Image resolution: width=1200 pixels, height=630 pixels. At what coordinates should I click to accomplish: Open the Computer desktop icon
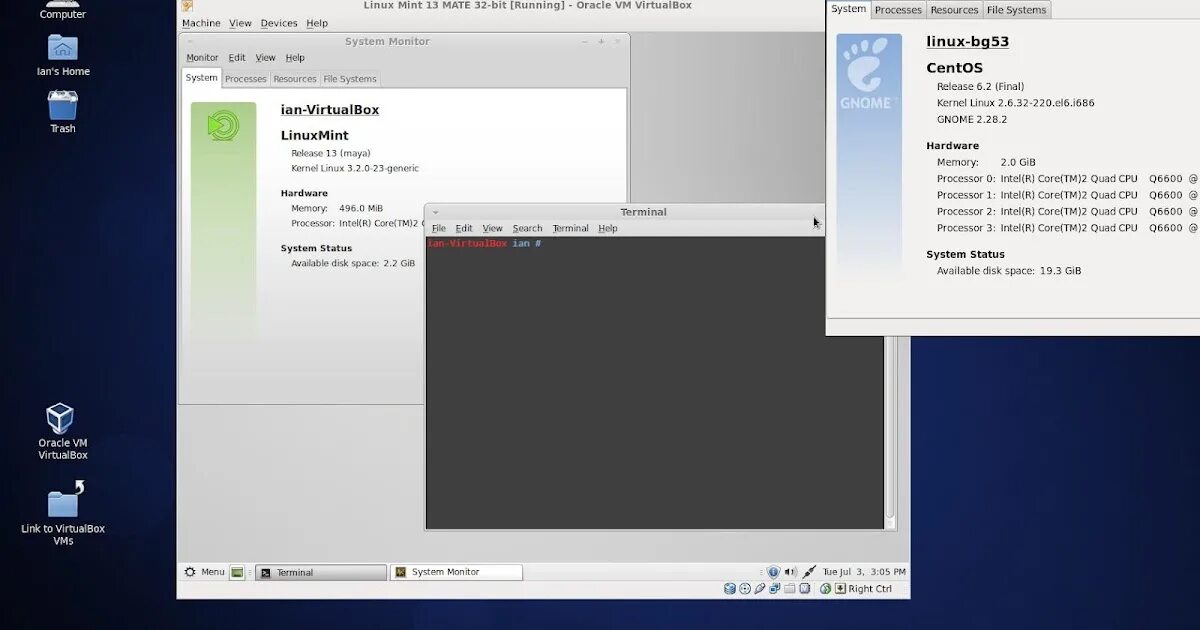[x=62, y=4]
